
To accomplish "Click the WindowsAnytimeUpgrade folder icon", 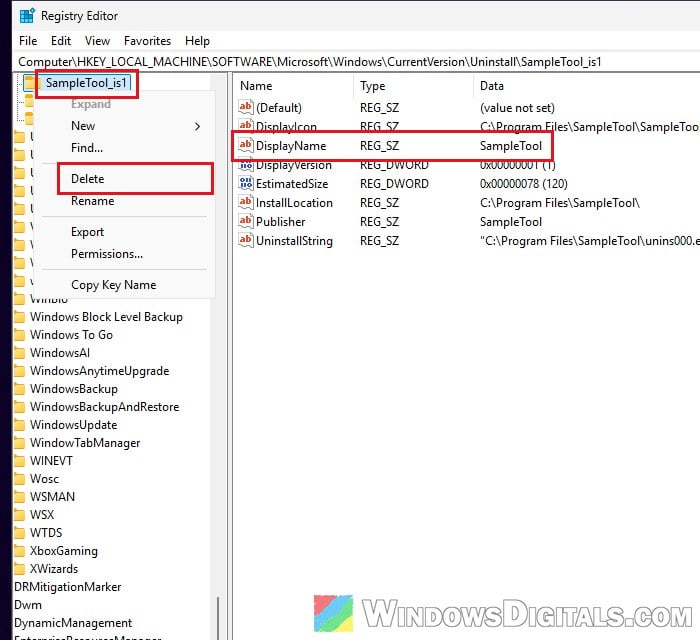I will click(20, 371).
